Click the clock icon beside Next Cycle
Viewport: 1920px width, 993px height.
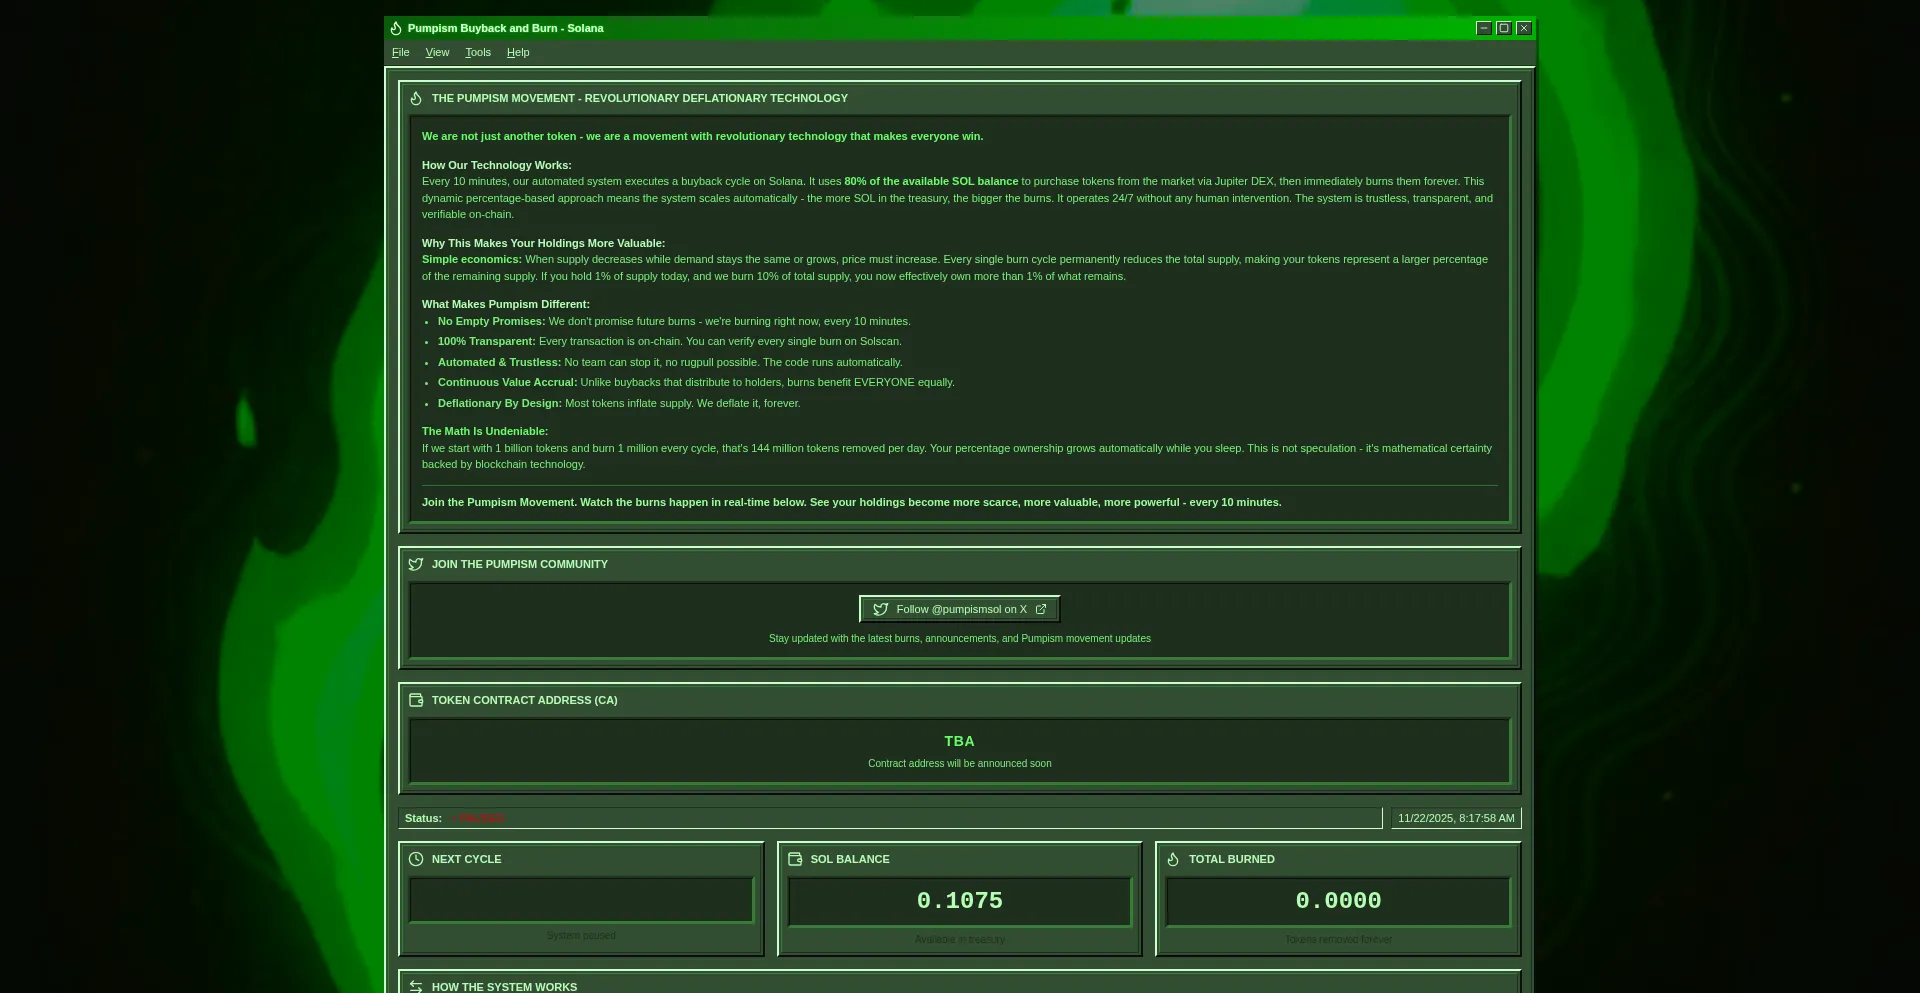(416, 859)
